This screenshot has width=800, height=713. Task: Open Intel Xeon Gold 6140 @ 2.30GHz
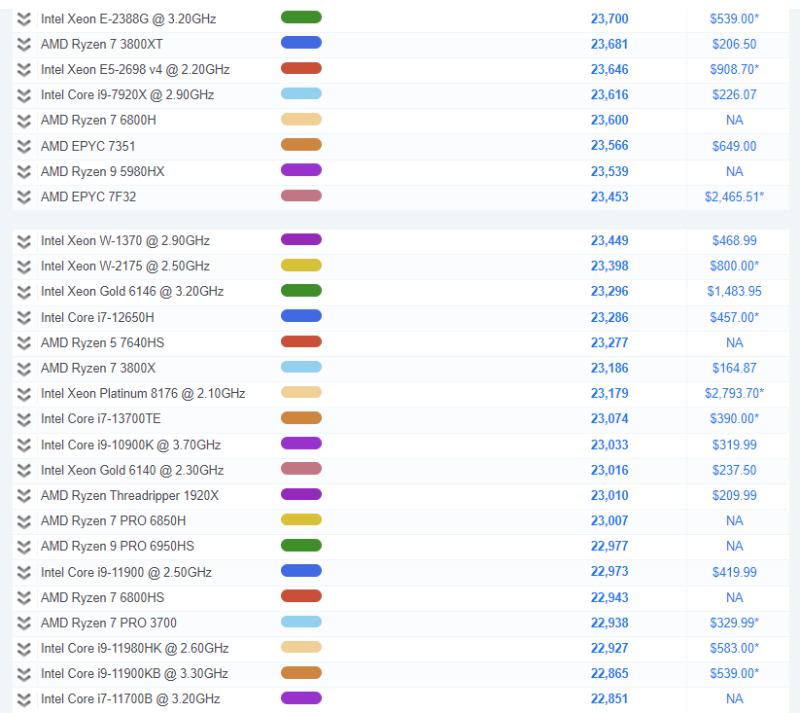tap(132, 470)
